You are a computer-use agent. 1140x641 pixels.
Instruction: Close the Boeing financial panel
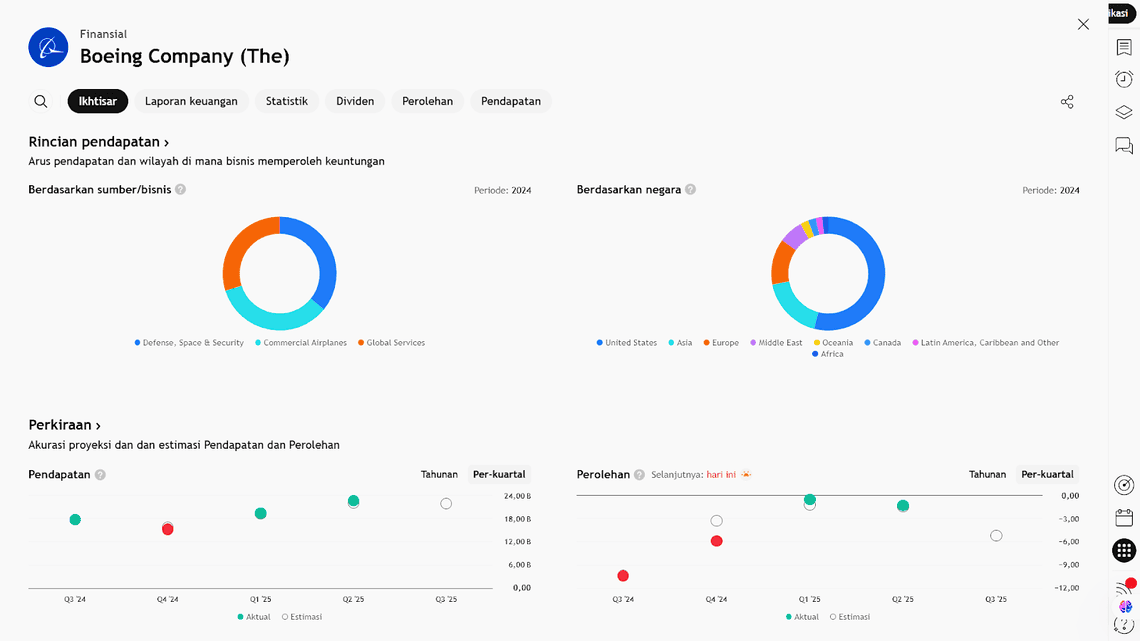[x=1083, y=24]
